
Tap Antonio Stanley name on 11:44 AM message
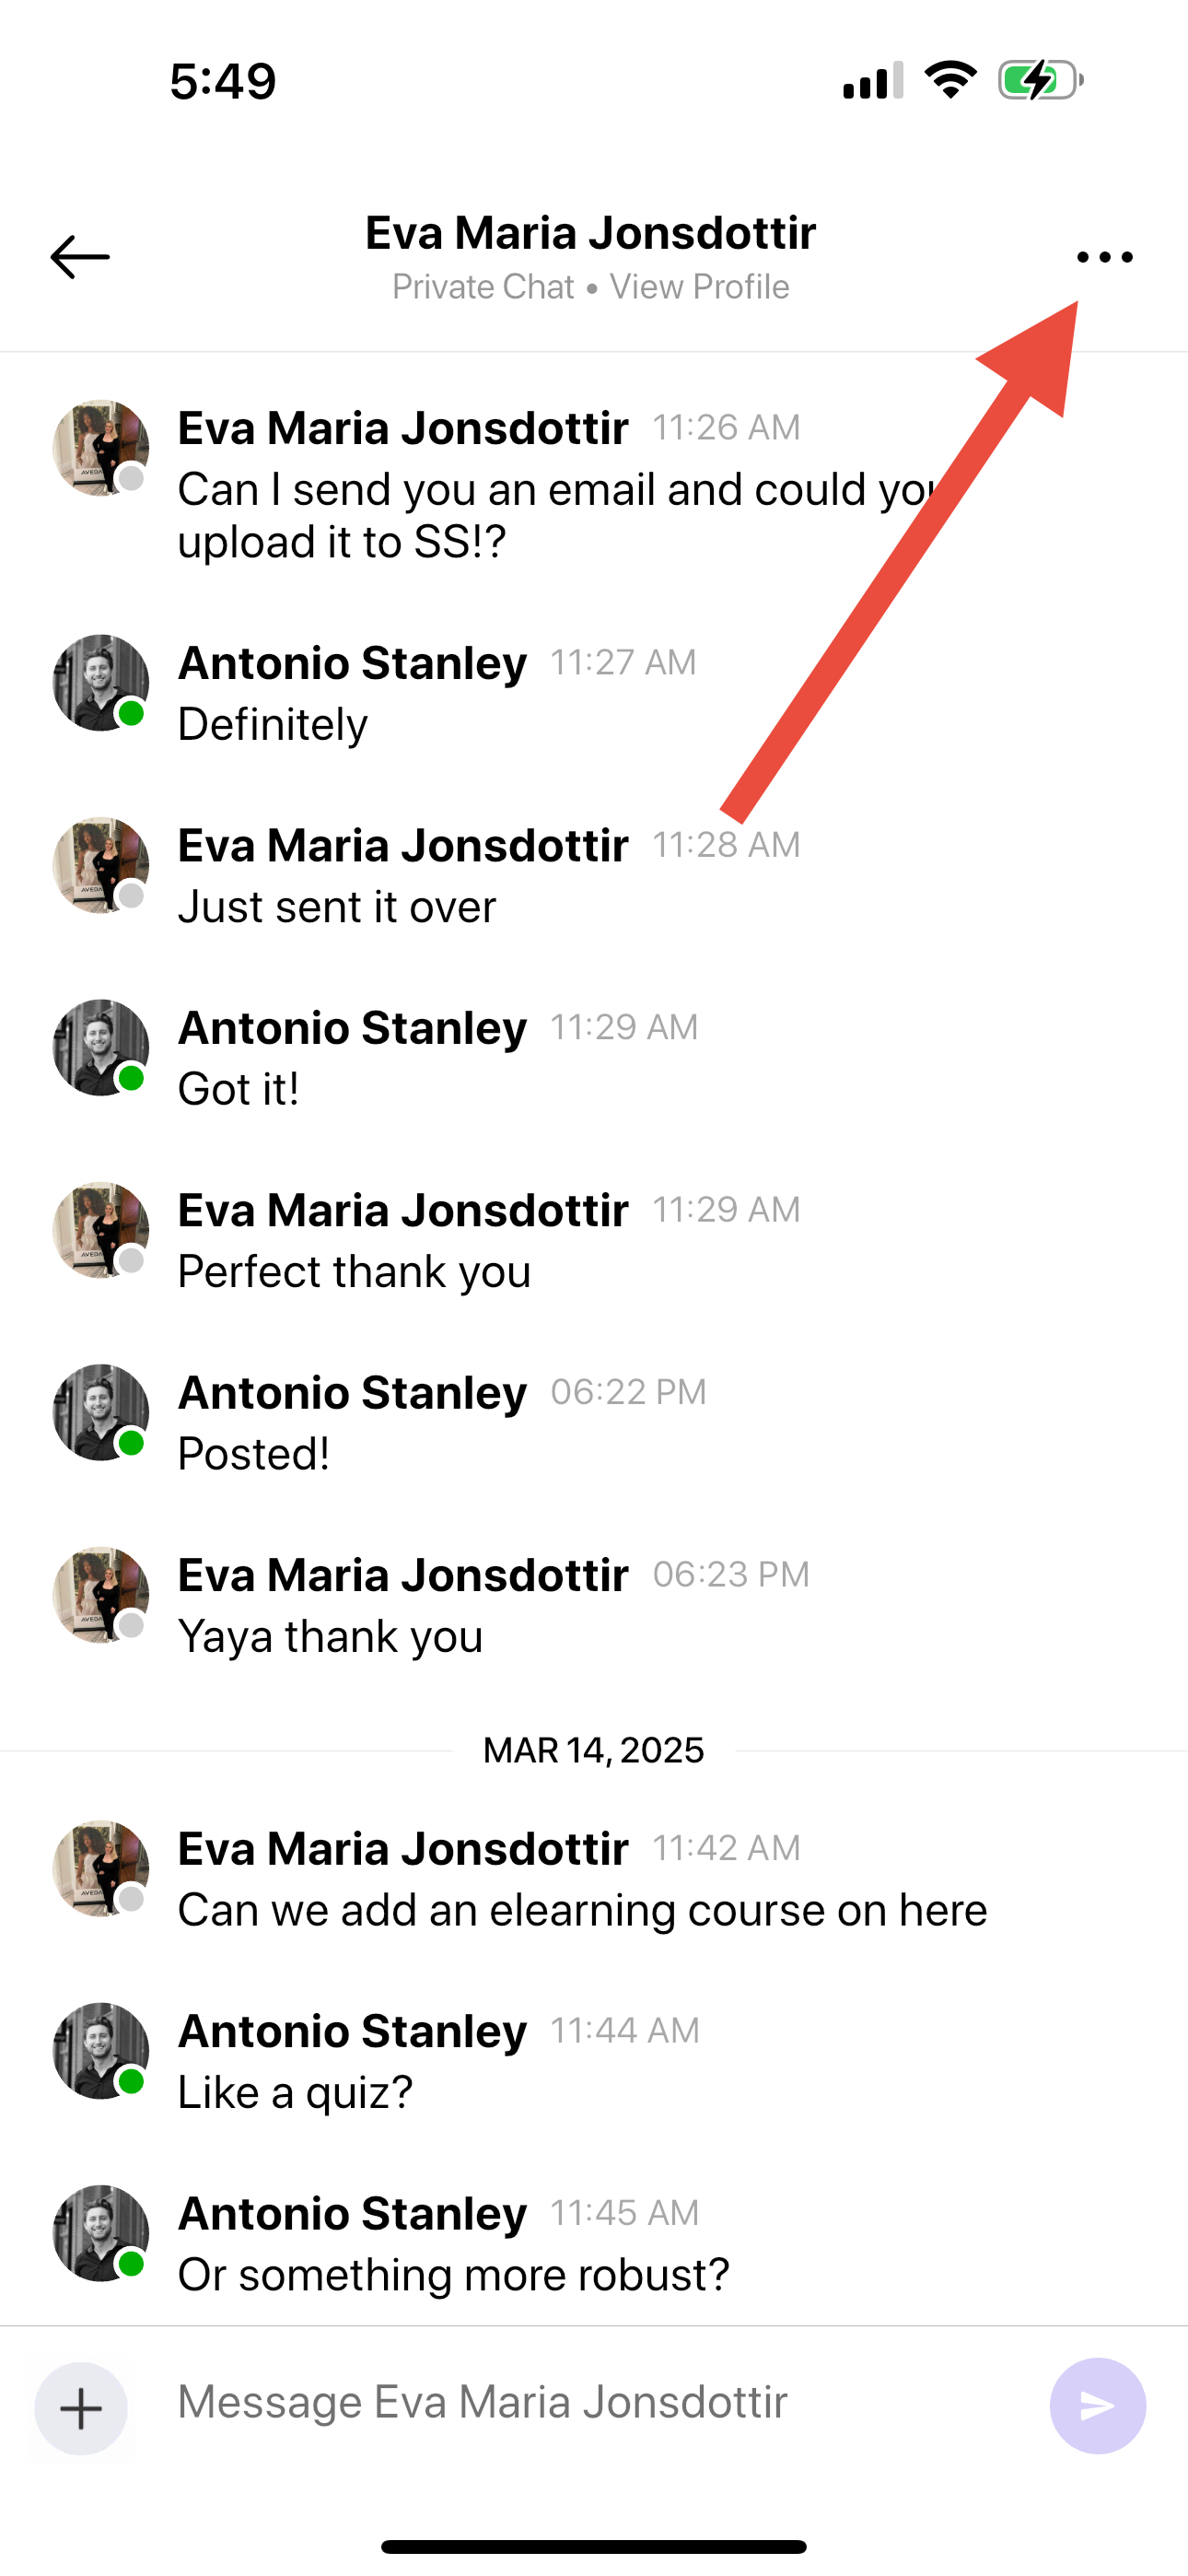352,2030
